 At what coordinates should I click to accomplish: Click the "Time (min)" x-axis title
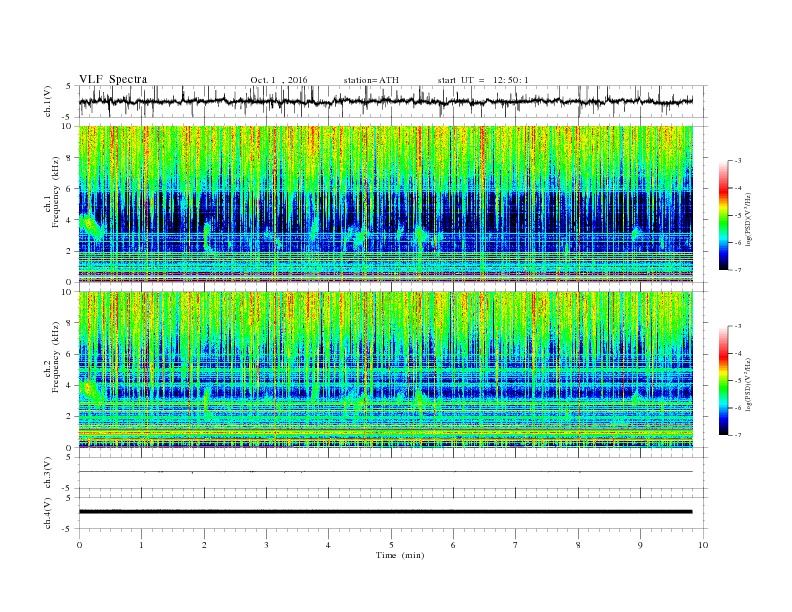pyautogui.click(x=400, y=555)
